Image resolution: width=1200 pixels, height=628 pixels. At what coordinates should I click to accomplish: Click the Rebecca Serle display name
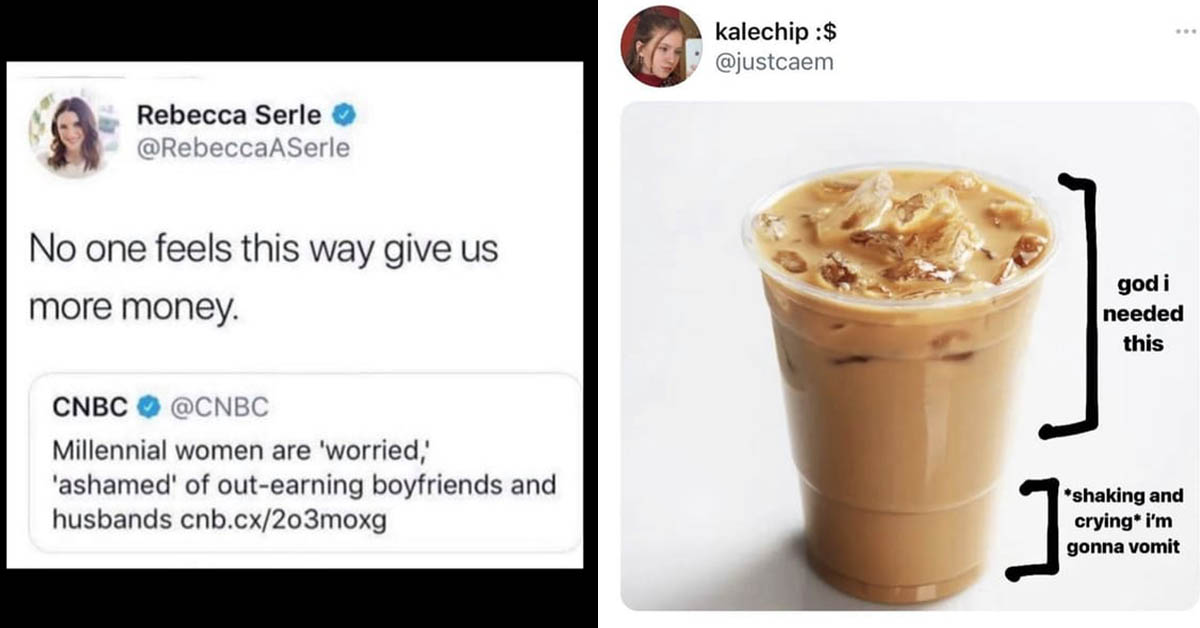pyautogui.click(x=229, y=115)
